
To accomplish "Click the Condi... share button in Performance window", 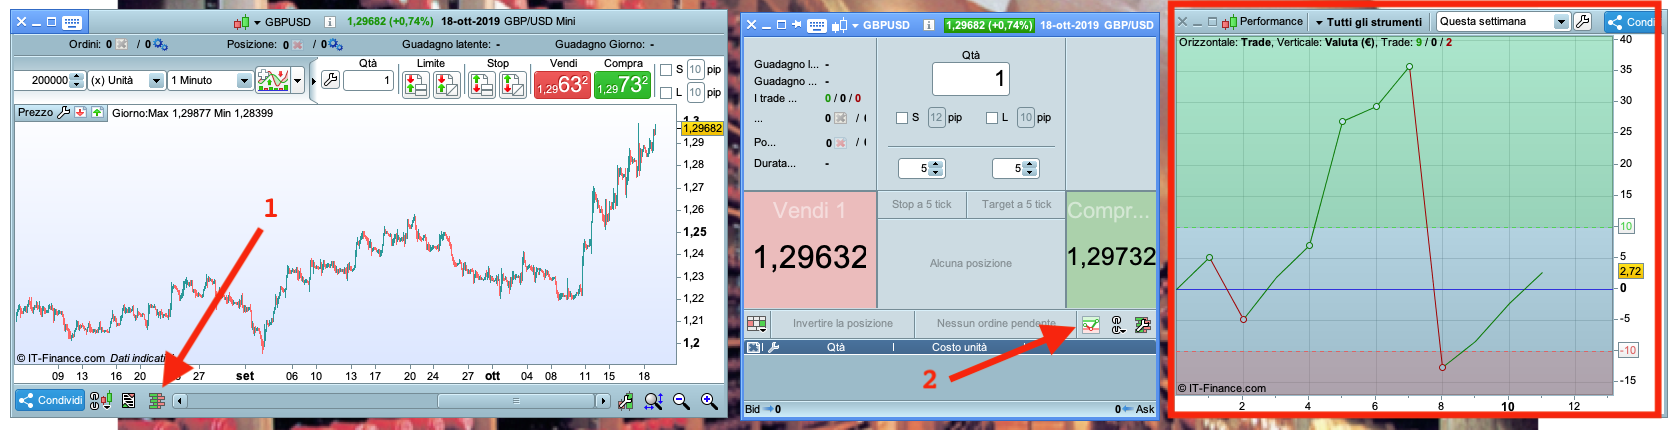I will coord(1630,21).
